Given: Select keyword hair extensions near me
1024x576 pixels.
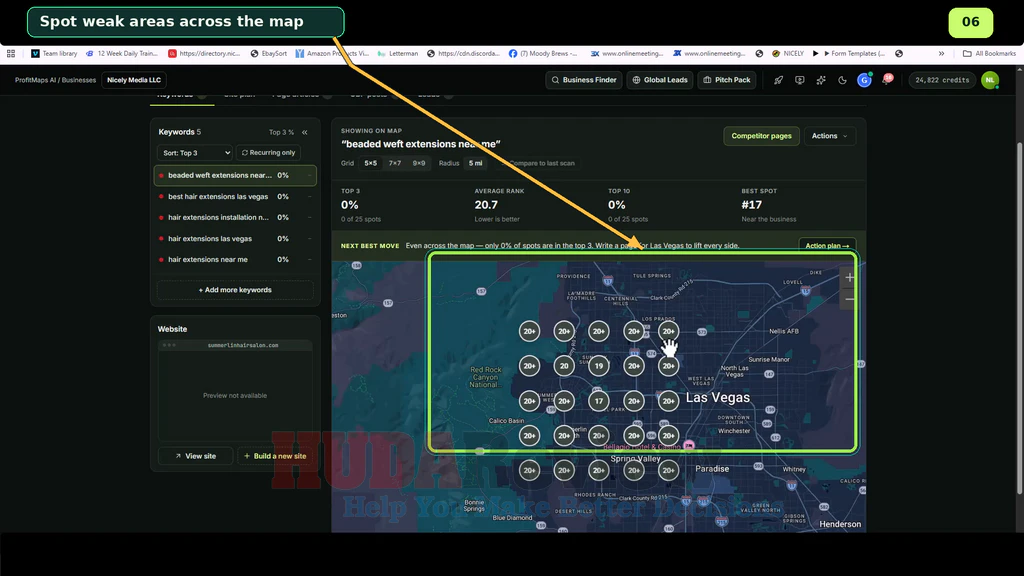Looking at the screenshot, I should click(x=235, y=260).
